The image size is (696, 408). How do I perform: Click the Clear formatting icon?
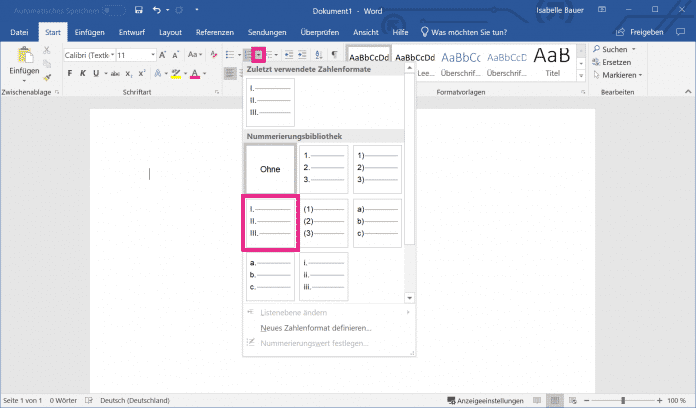pos(214,55)
